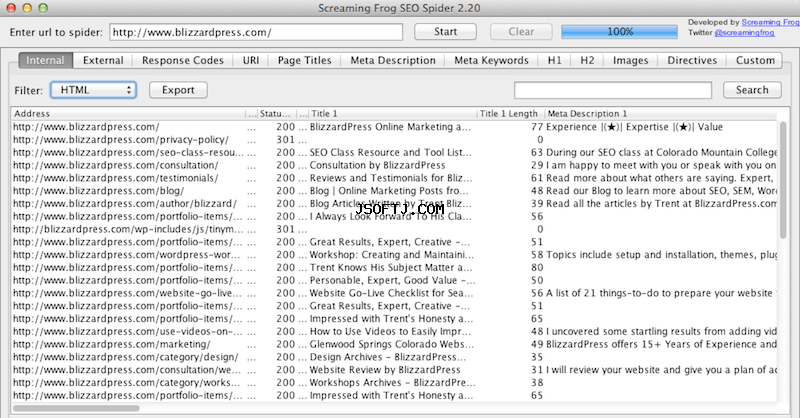
Task: Open the HTML filter dropdown
Action: point(93,90)
